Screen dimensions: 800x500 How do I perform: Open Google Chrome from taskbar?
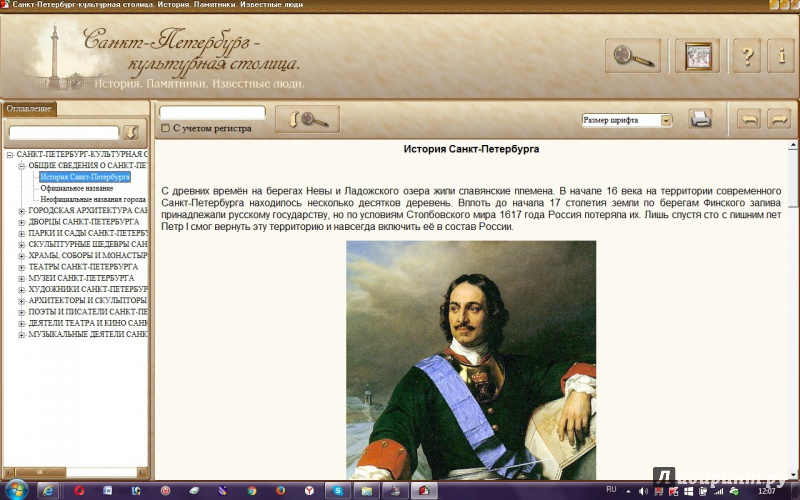252,490
